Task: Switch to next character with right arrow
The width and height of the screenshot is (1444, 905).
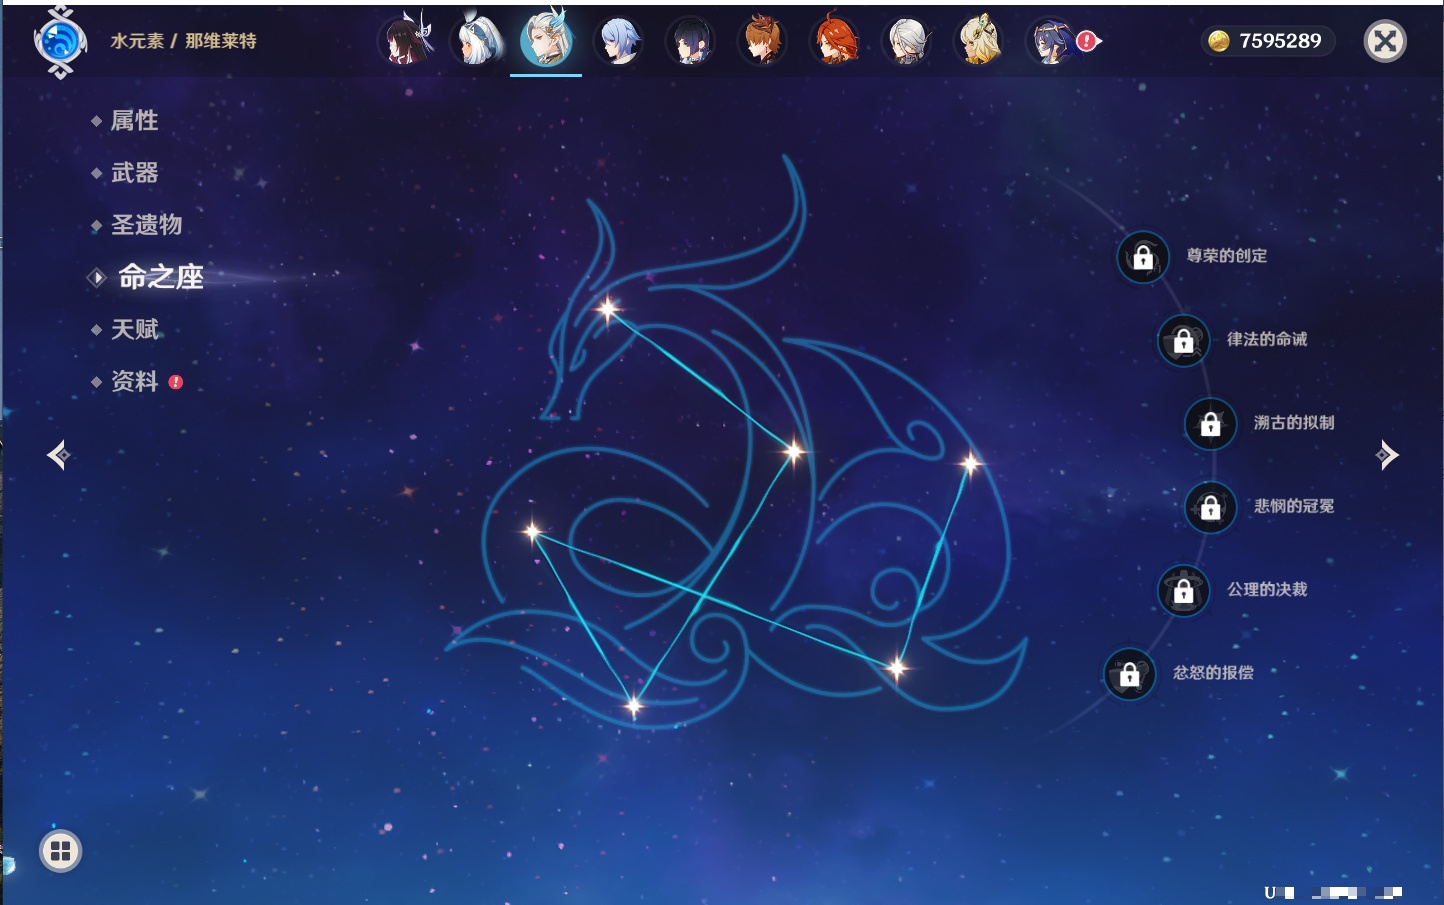Action: (x=1386, y=455)
